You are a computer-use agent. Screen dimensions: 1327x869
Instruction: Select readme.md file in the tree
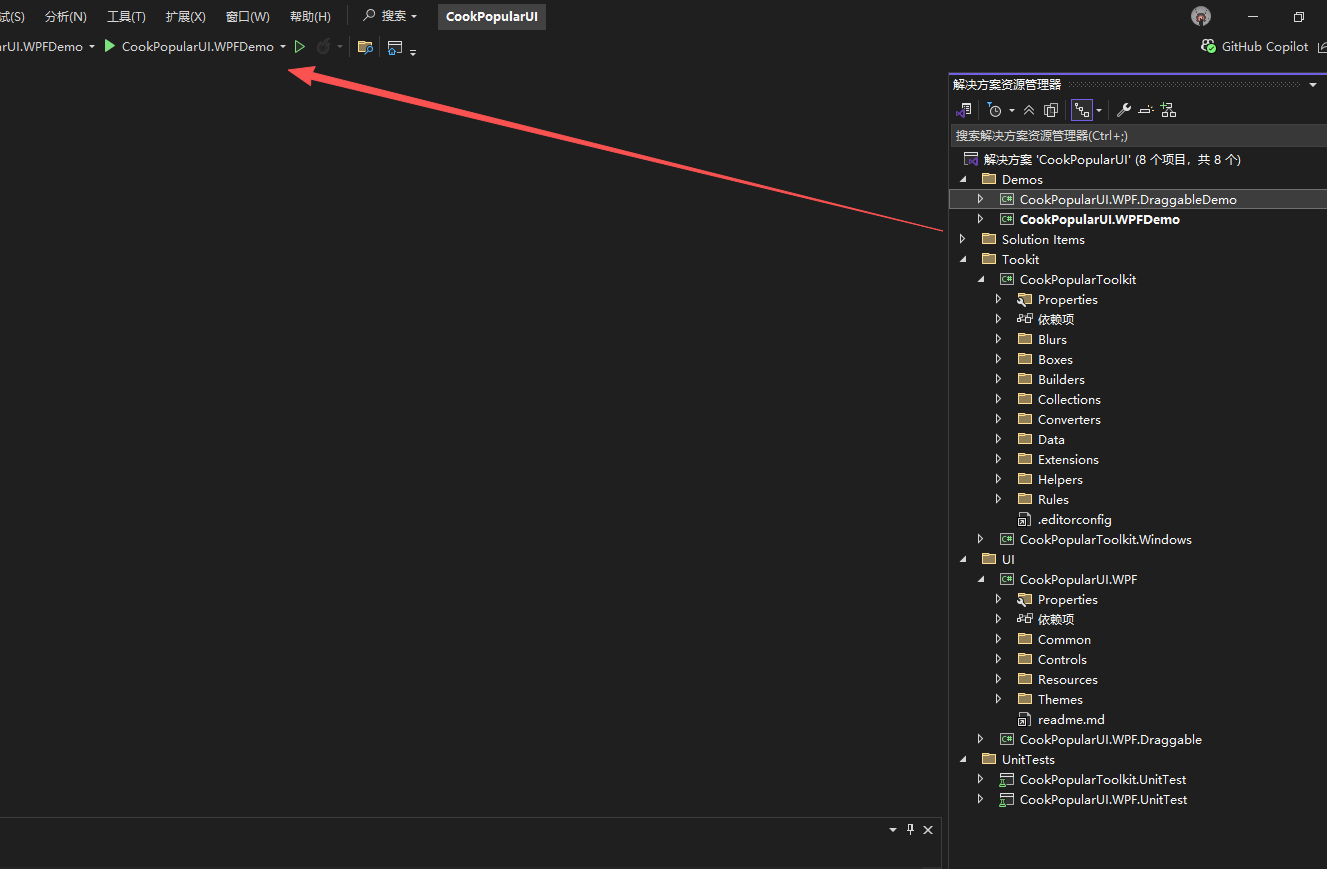click(x=1070, y=719)
